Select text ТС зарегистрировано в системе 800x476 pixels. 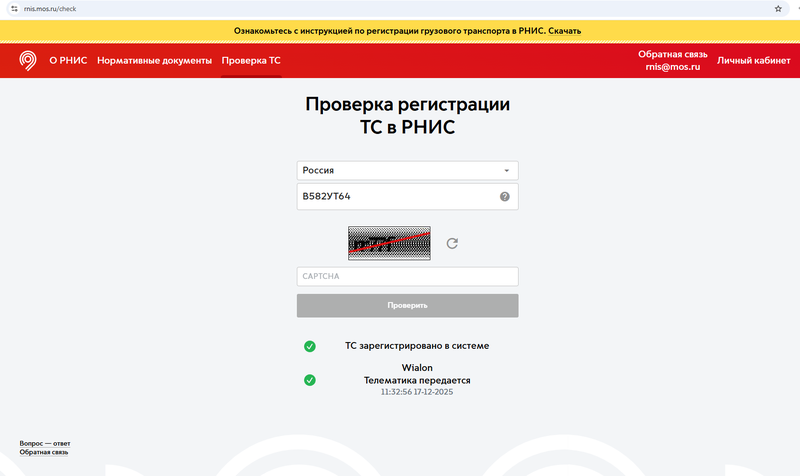click(x=417, y=346)
